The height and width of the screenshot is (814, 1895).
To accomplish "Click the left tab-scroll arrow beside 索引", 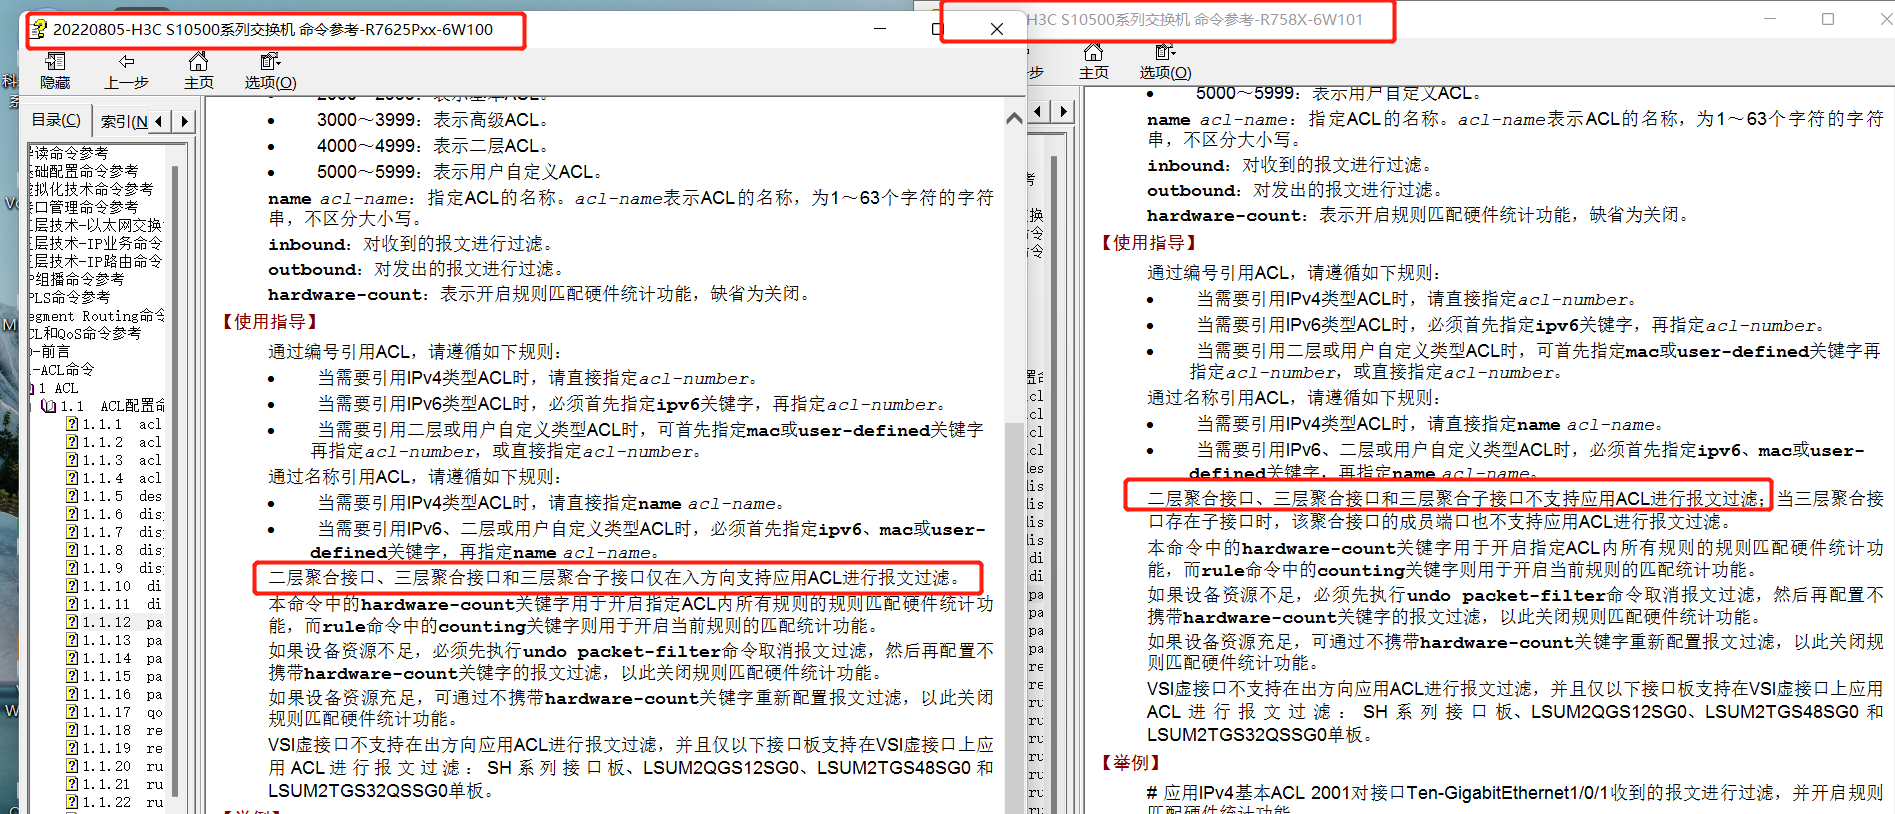I will [x=159, y=121].
